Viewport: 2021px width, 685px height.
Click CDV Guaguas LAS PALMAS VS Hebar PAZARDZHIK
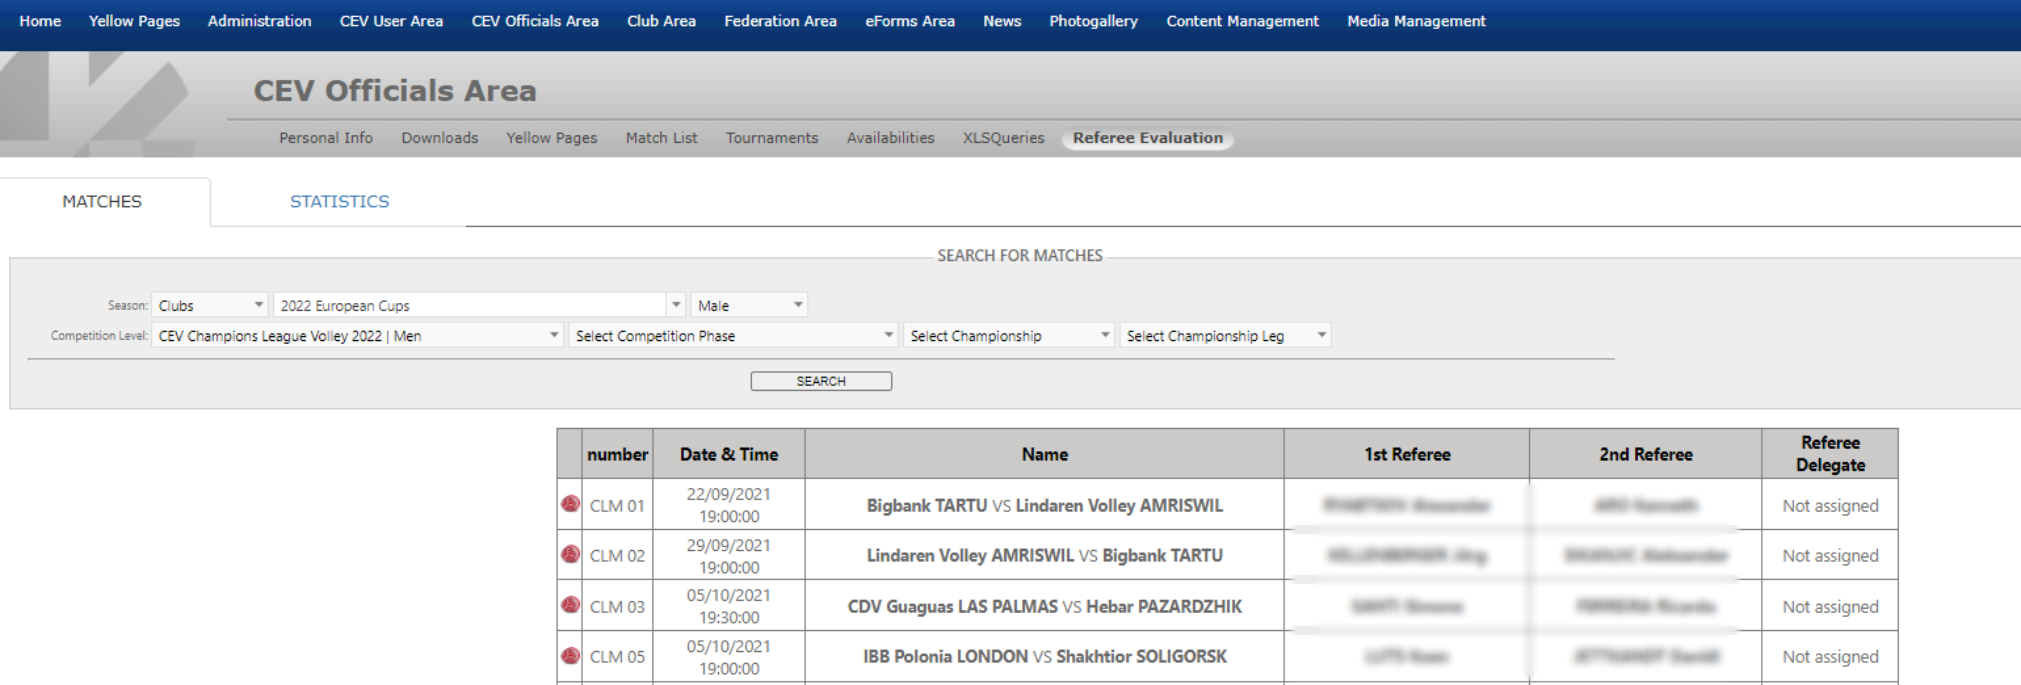(1044, 606)
